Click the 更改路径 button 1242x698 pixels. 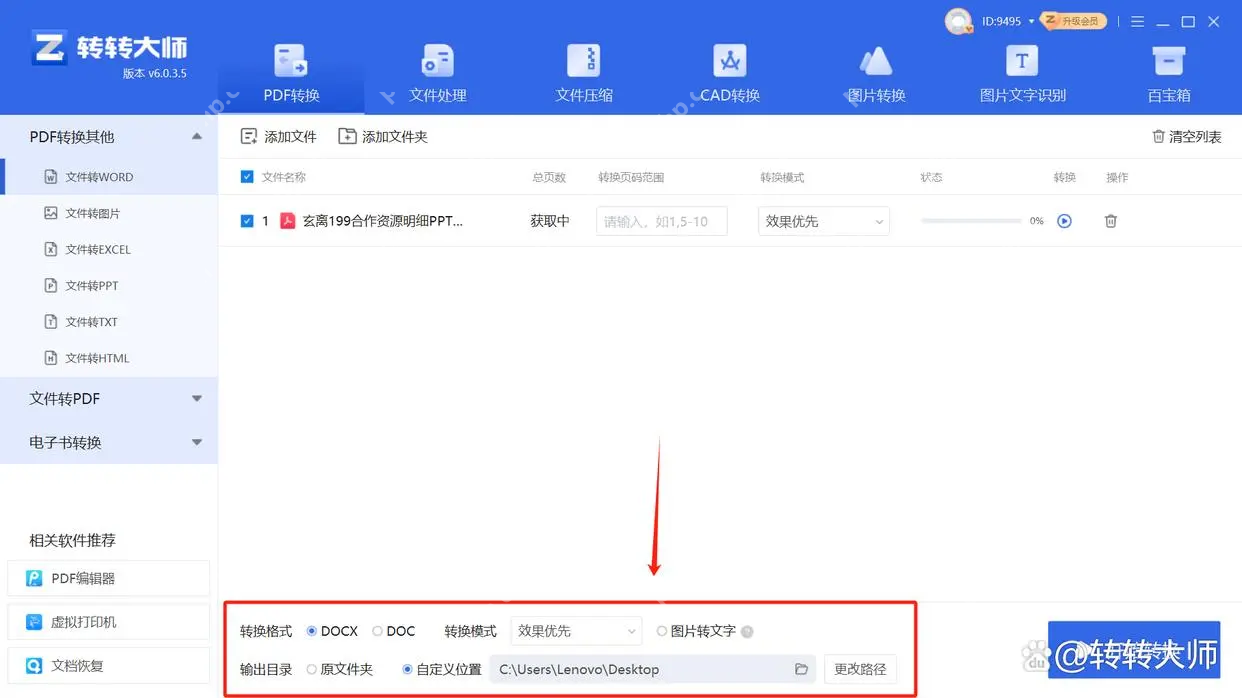(x=859, y=669)
